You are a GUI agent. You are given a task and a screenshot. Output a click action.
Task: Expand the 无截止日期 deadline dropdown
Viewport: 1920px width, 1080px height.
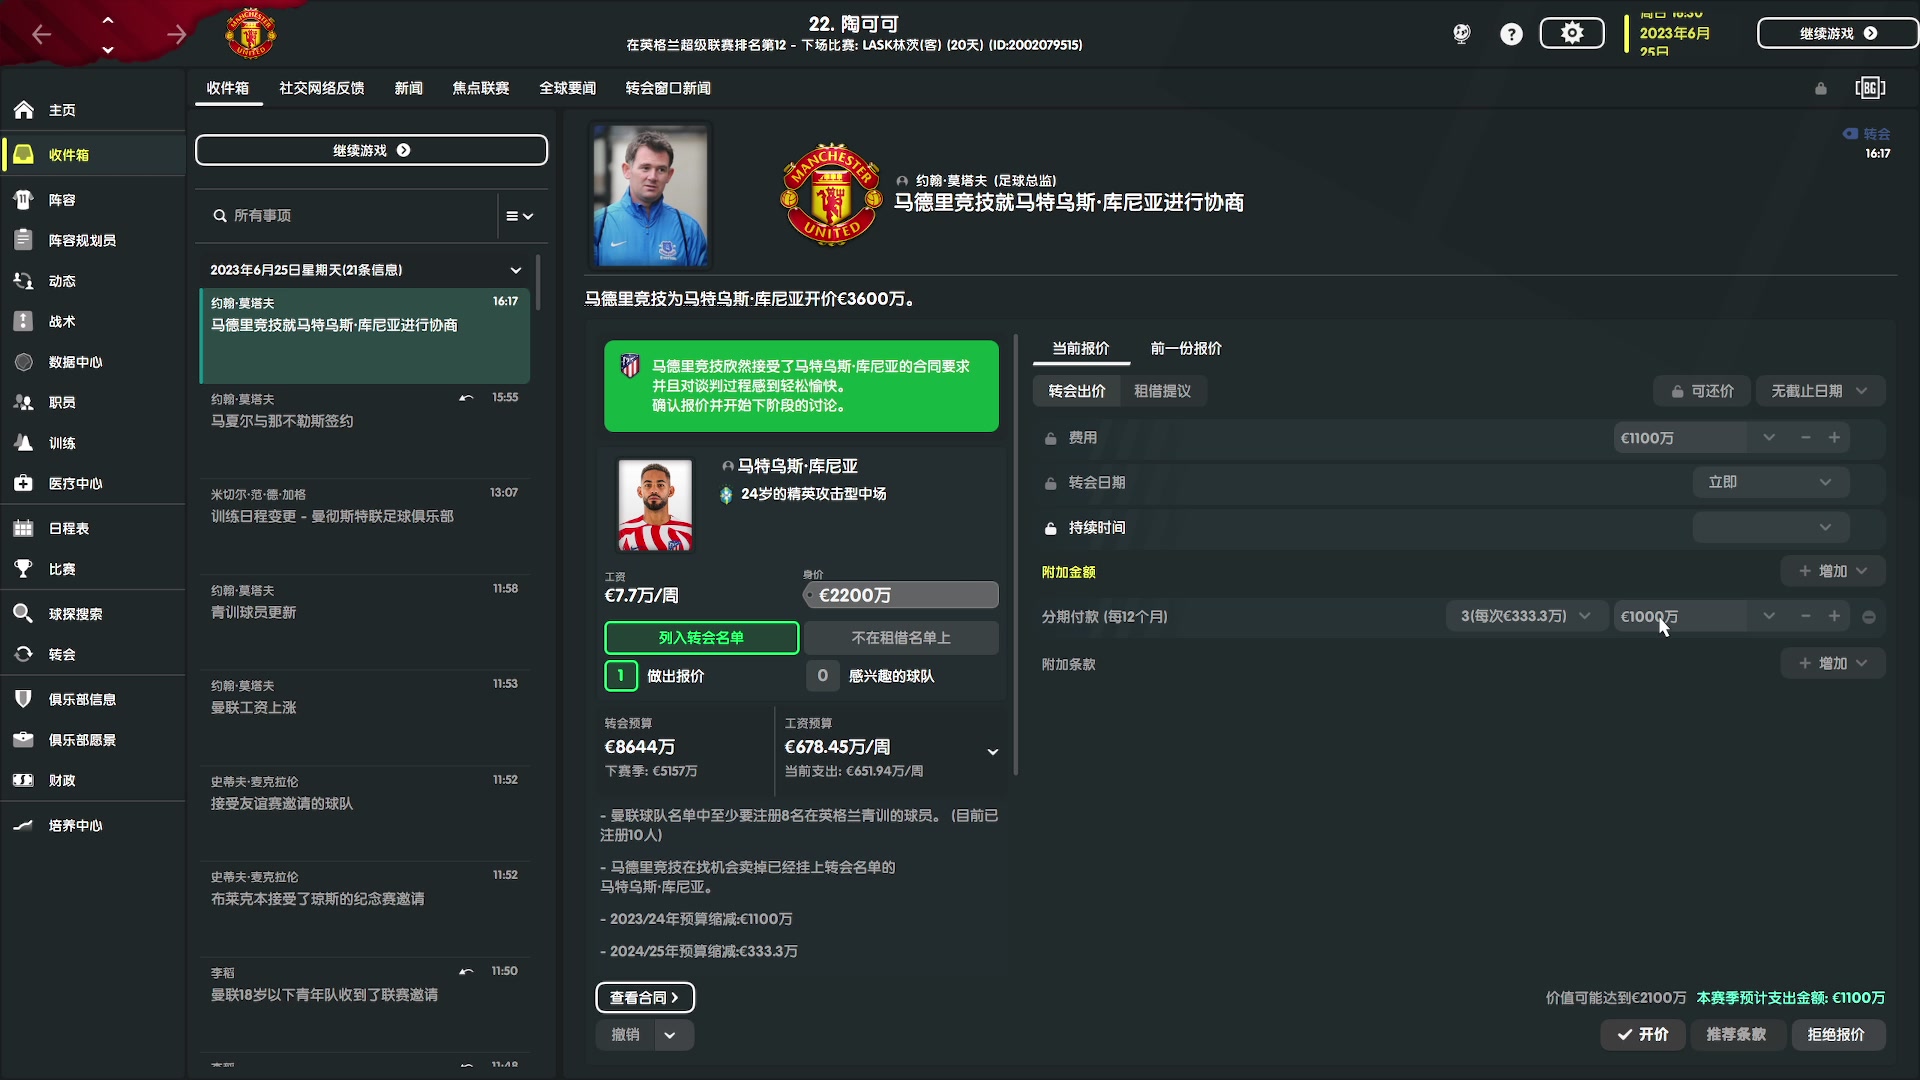[x=1819, y=391]
